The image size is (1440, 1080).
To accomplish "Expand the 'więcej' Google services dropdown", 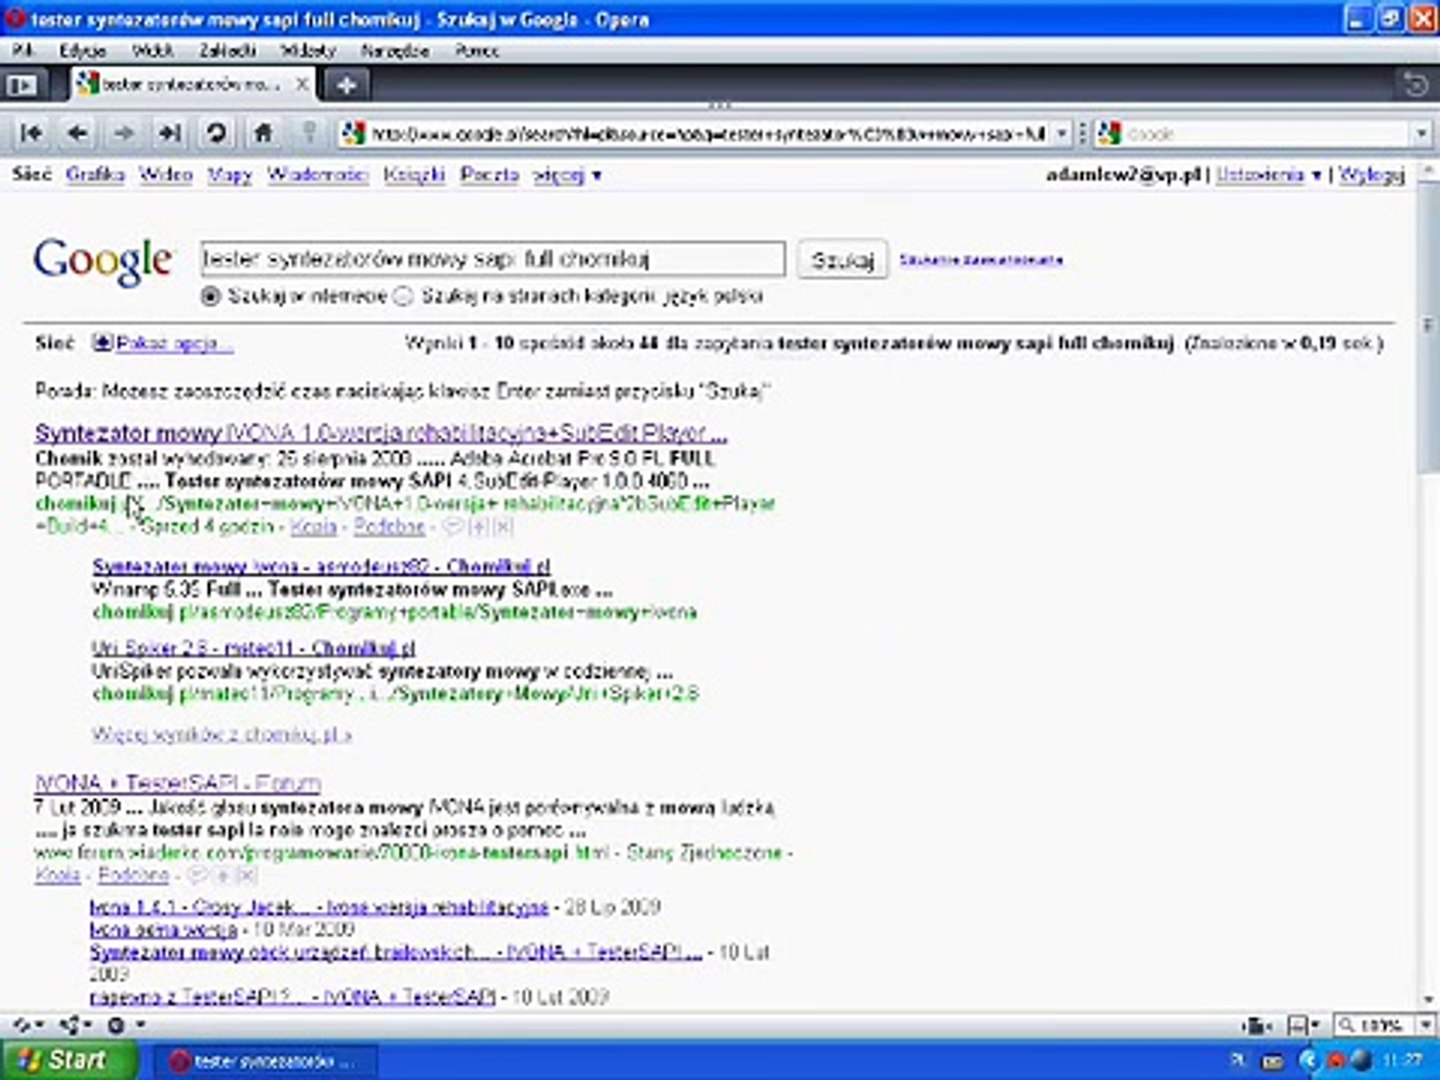I will [x=567, y=175].
